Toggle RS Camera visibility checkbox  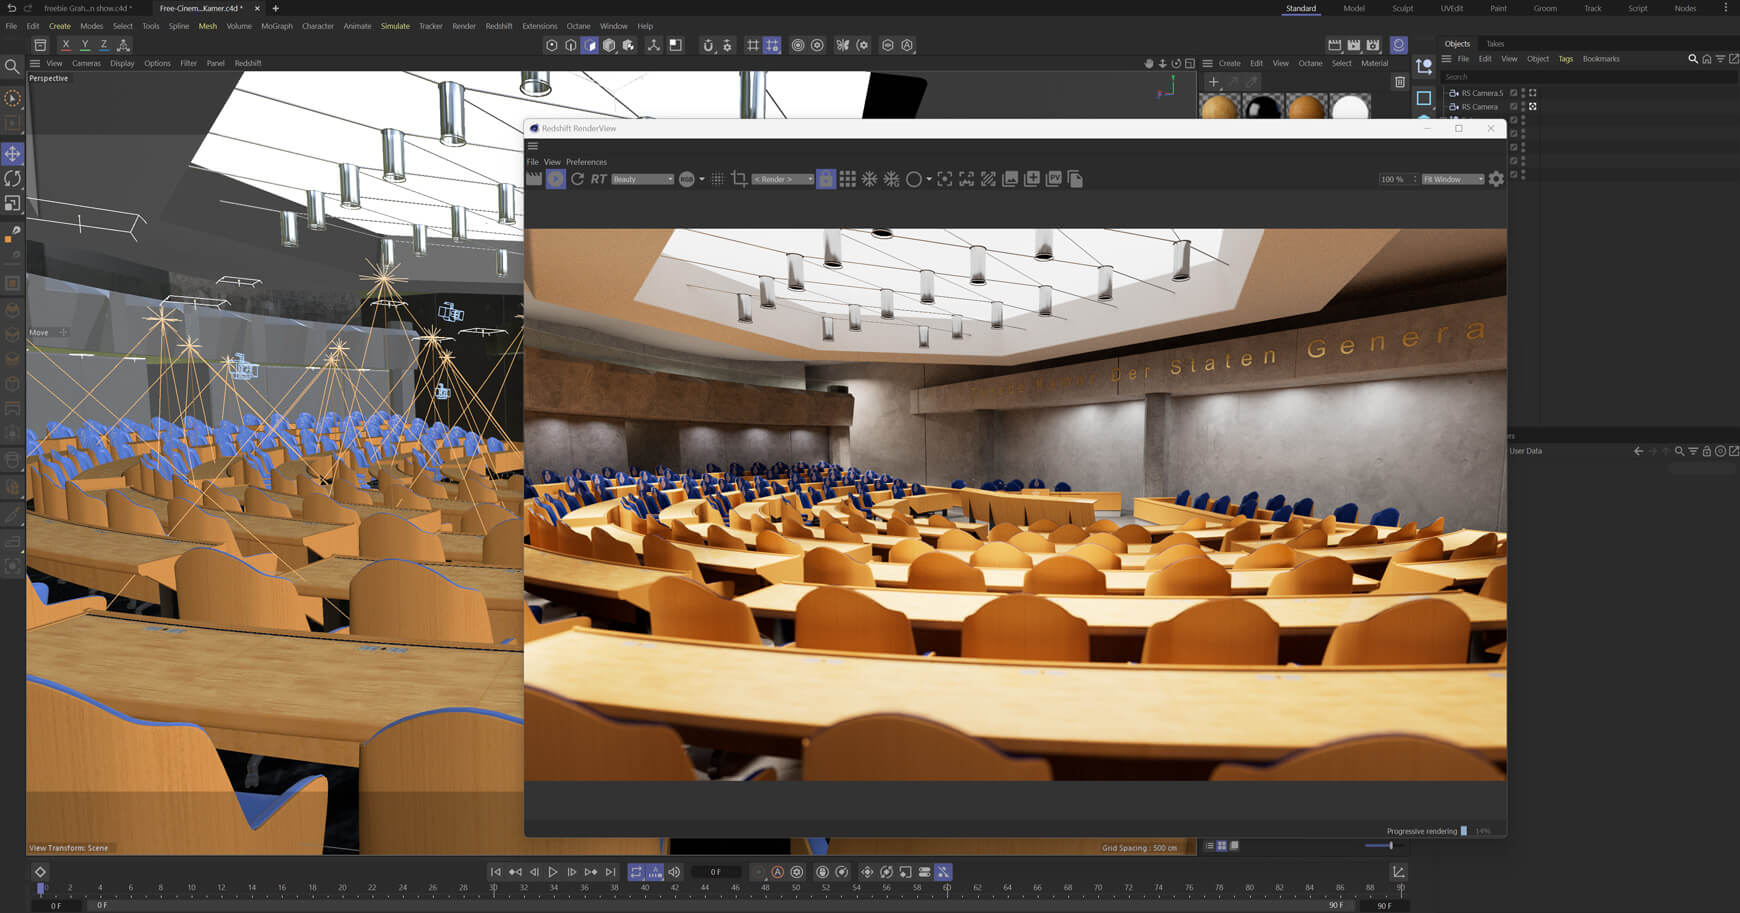1514,106
